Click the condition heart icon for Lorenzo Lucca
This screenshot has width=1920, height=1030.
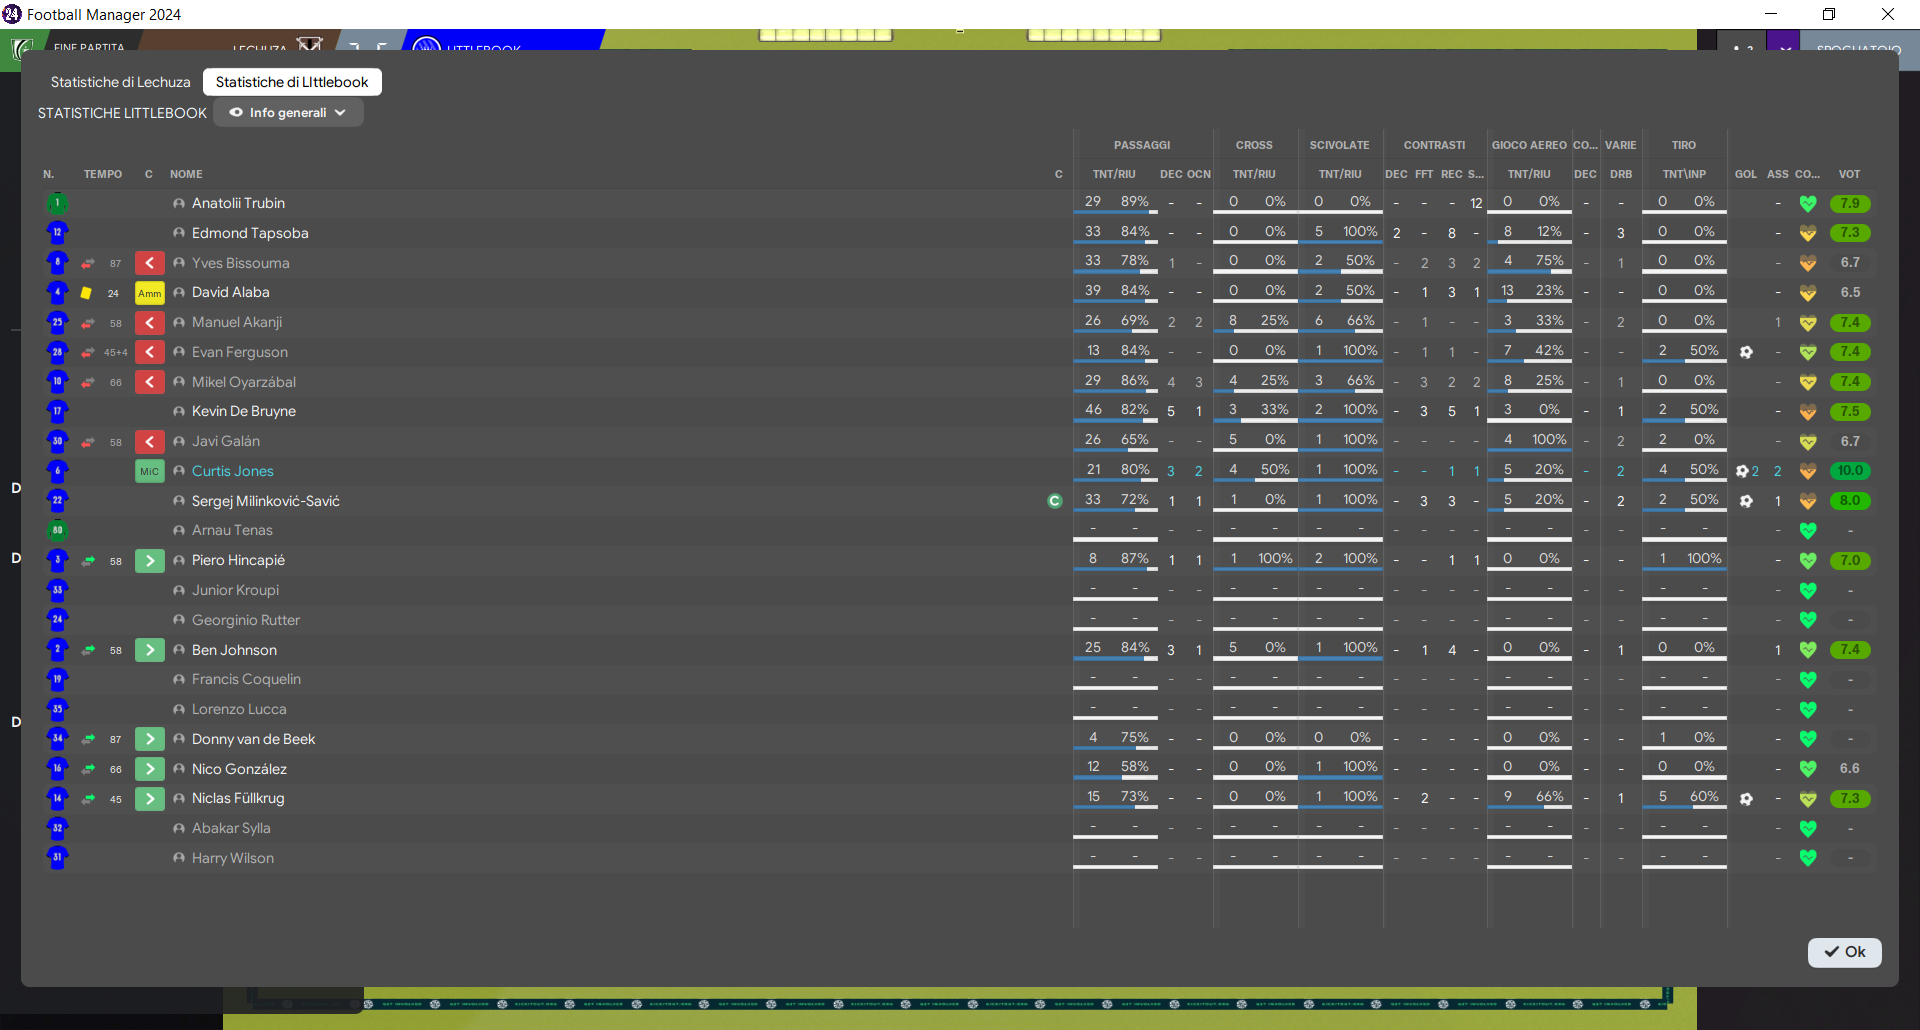point(1808,710)
